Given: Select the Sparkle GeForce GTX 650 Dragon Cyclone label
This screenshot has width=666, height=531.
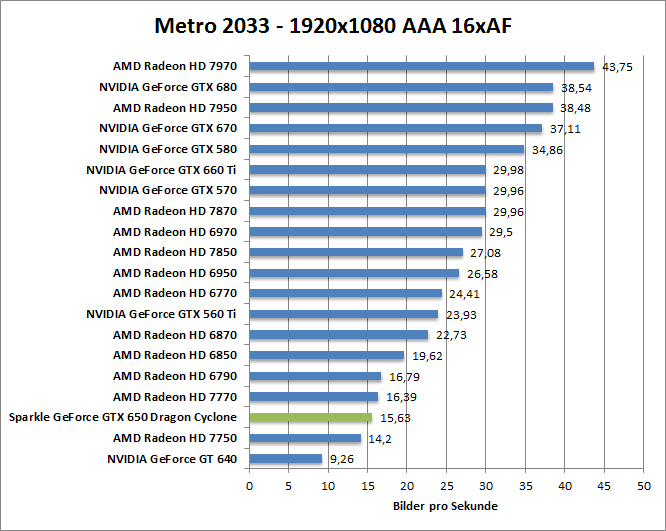Looking at the screenshot, I should click(123, 418).
